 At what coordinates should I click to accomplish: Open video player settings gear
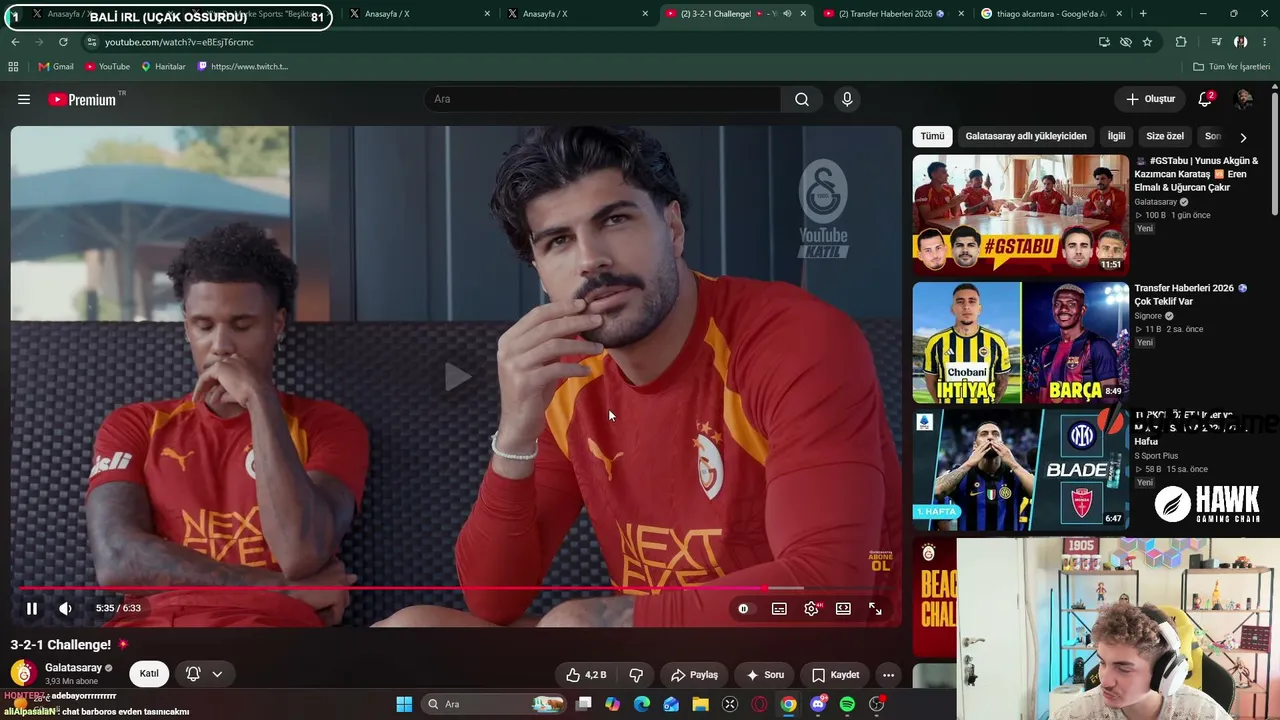click(x=812, y=608)
